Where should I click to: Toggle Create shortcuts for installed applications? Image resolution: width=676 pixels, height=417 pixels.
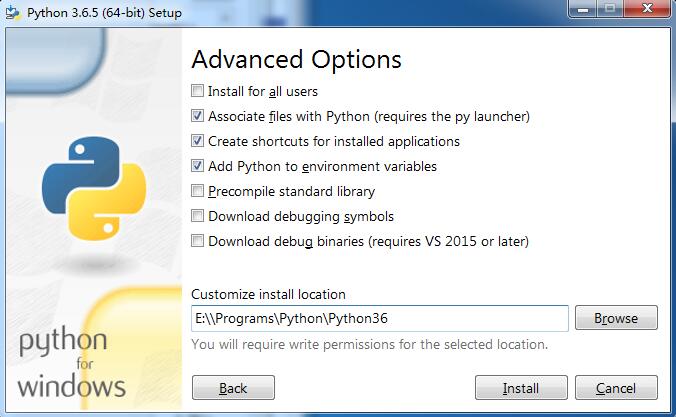pyautogui.click(x=197, y=141)
